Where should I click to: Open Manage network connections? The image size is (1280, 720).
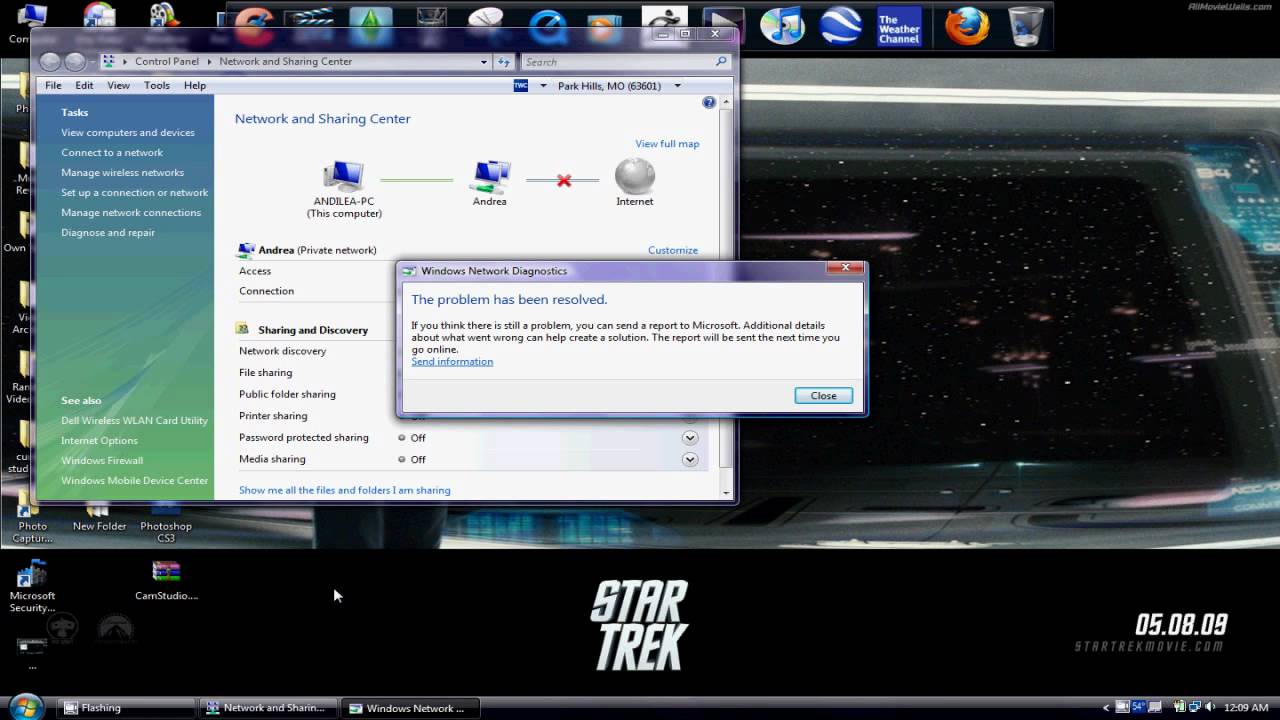(131, 213)
